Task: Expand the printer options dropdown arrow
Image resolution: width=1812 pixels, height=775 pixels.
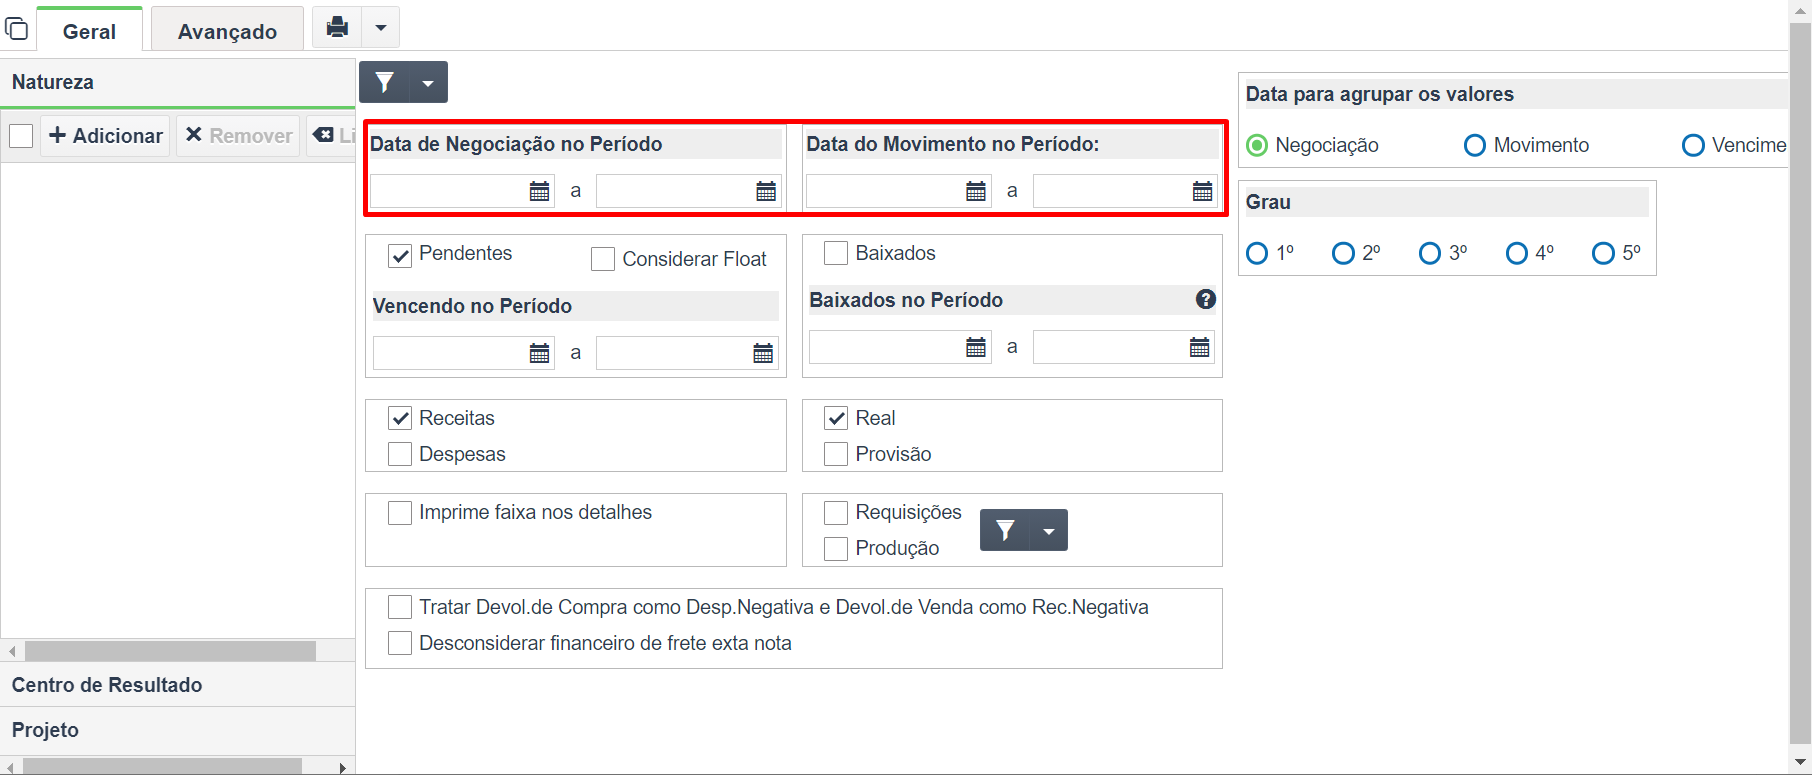Action: click(380, 27)
